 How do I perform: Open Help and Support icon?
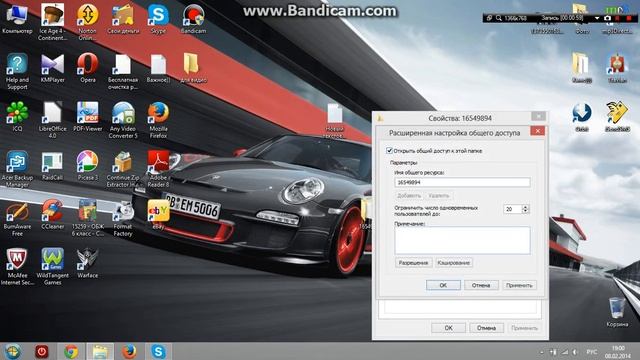pos(17,72)
